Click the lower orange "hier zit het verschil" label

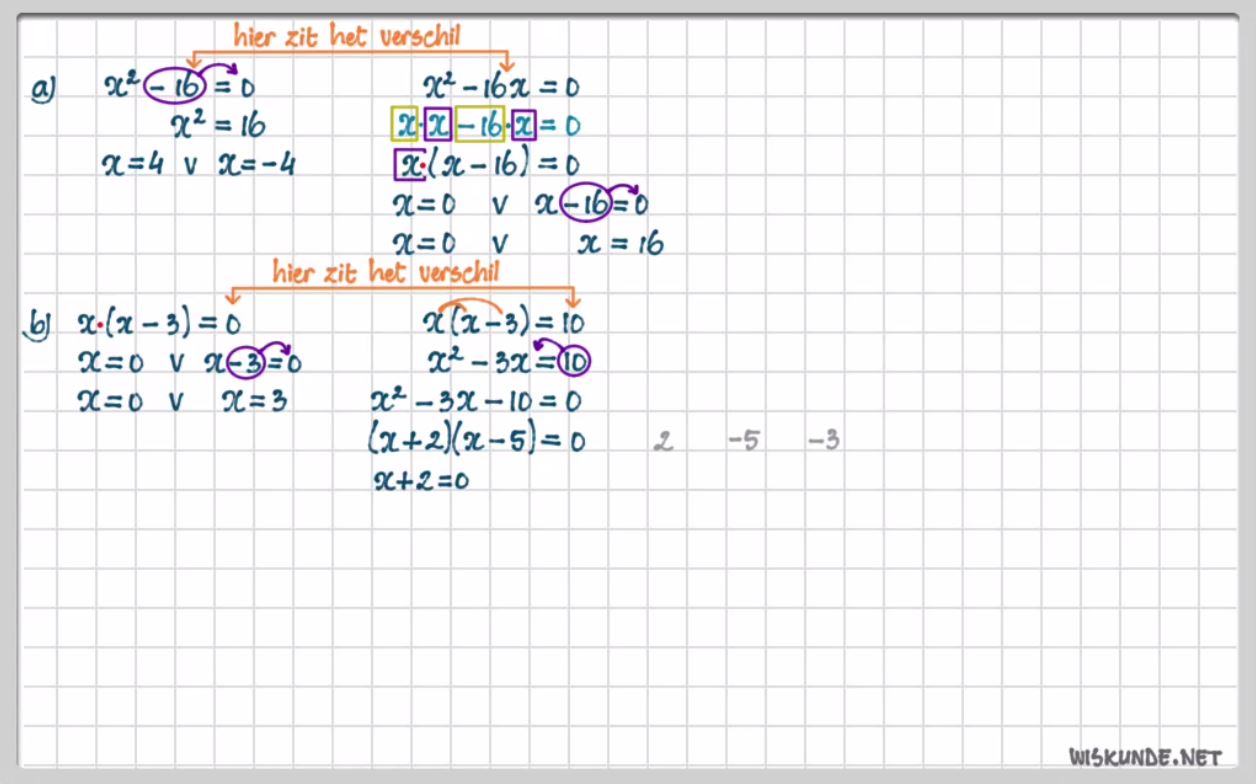pos(386,272)
